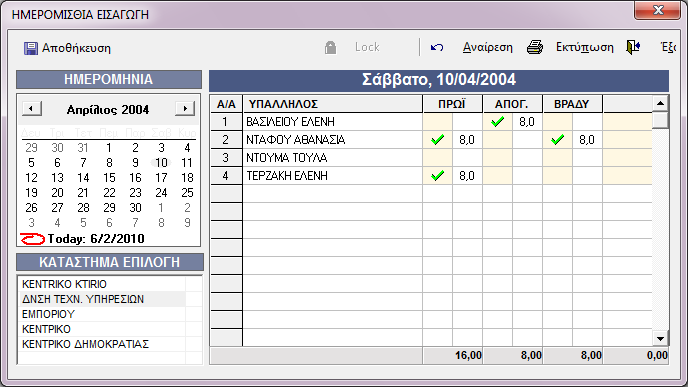
Task: Check ΒΡΑΔΥ for ΒΑΣΙΛΕΙΟΥ ΕΛΕΝΗ
Action: [558, 122]
